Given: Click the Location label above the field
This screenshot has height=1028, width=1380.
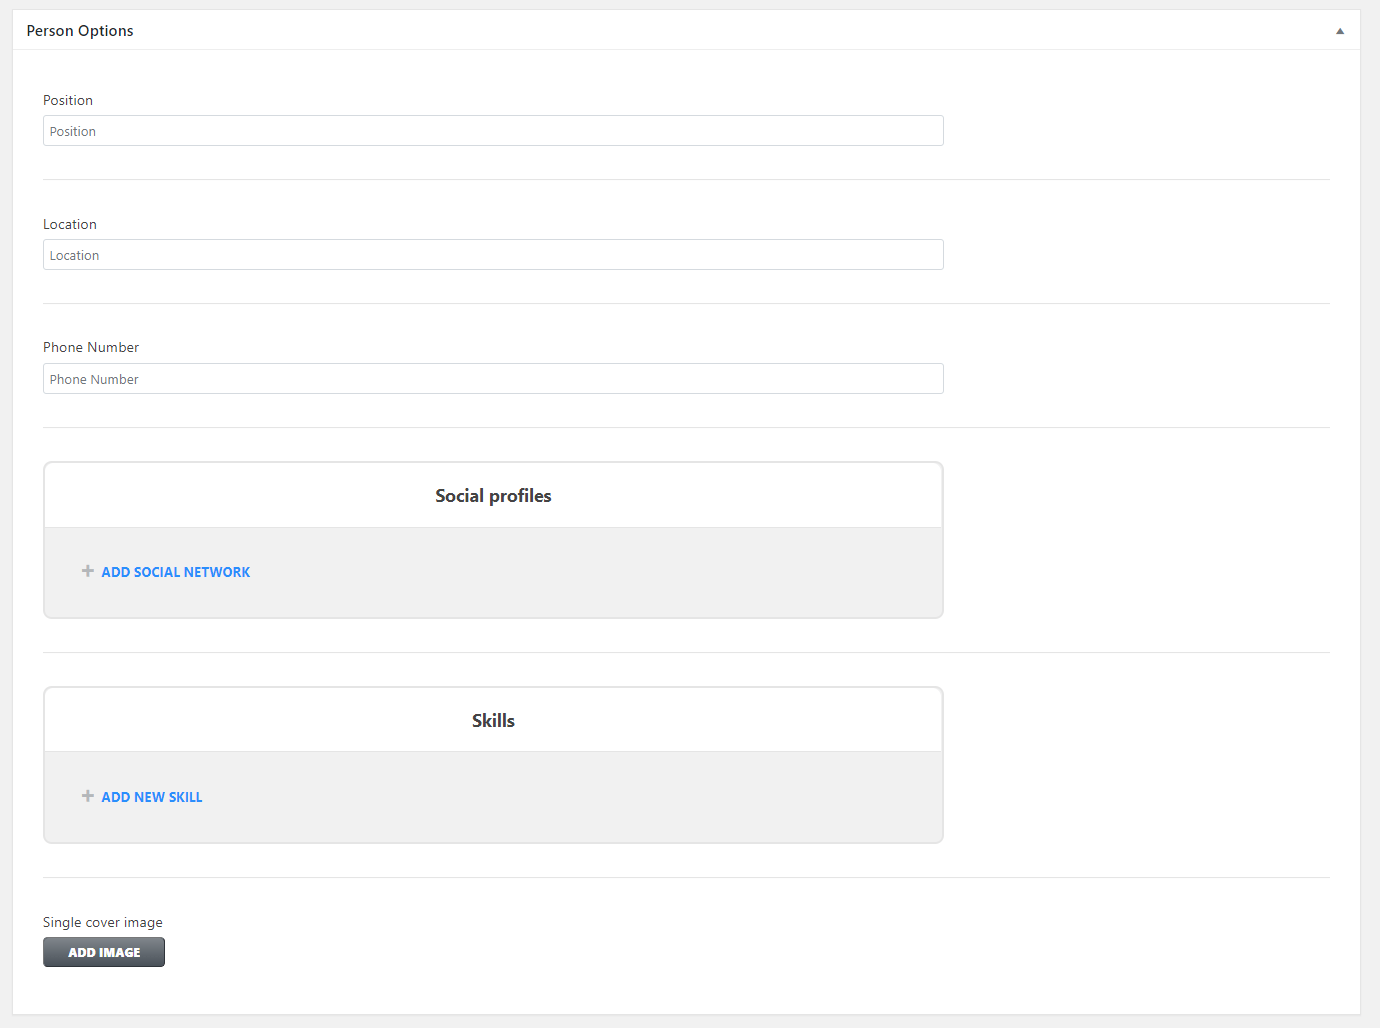Looking at the screenshot, I should tap(70, 224).
